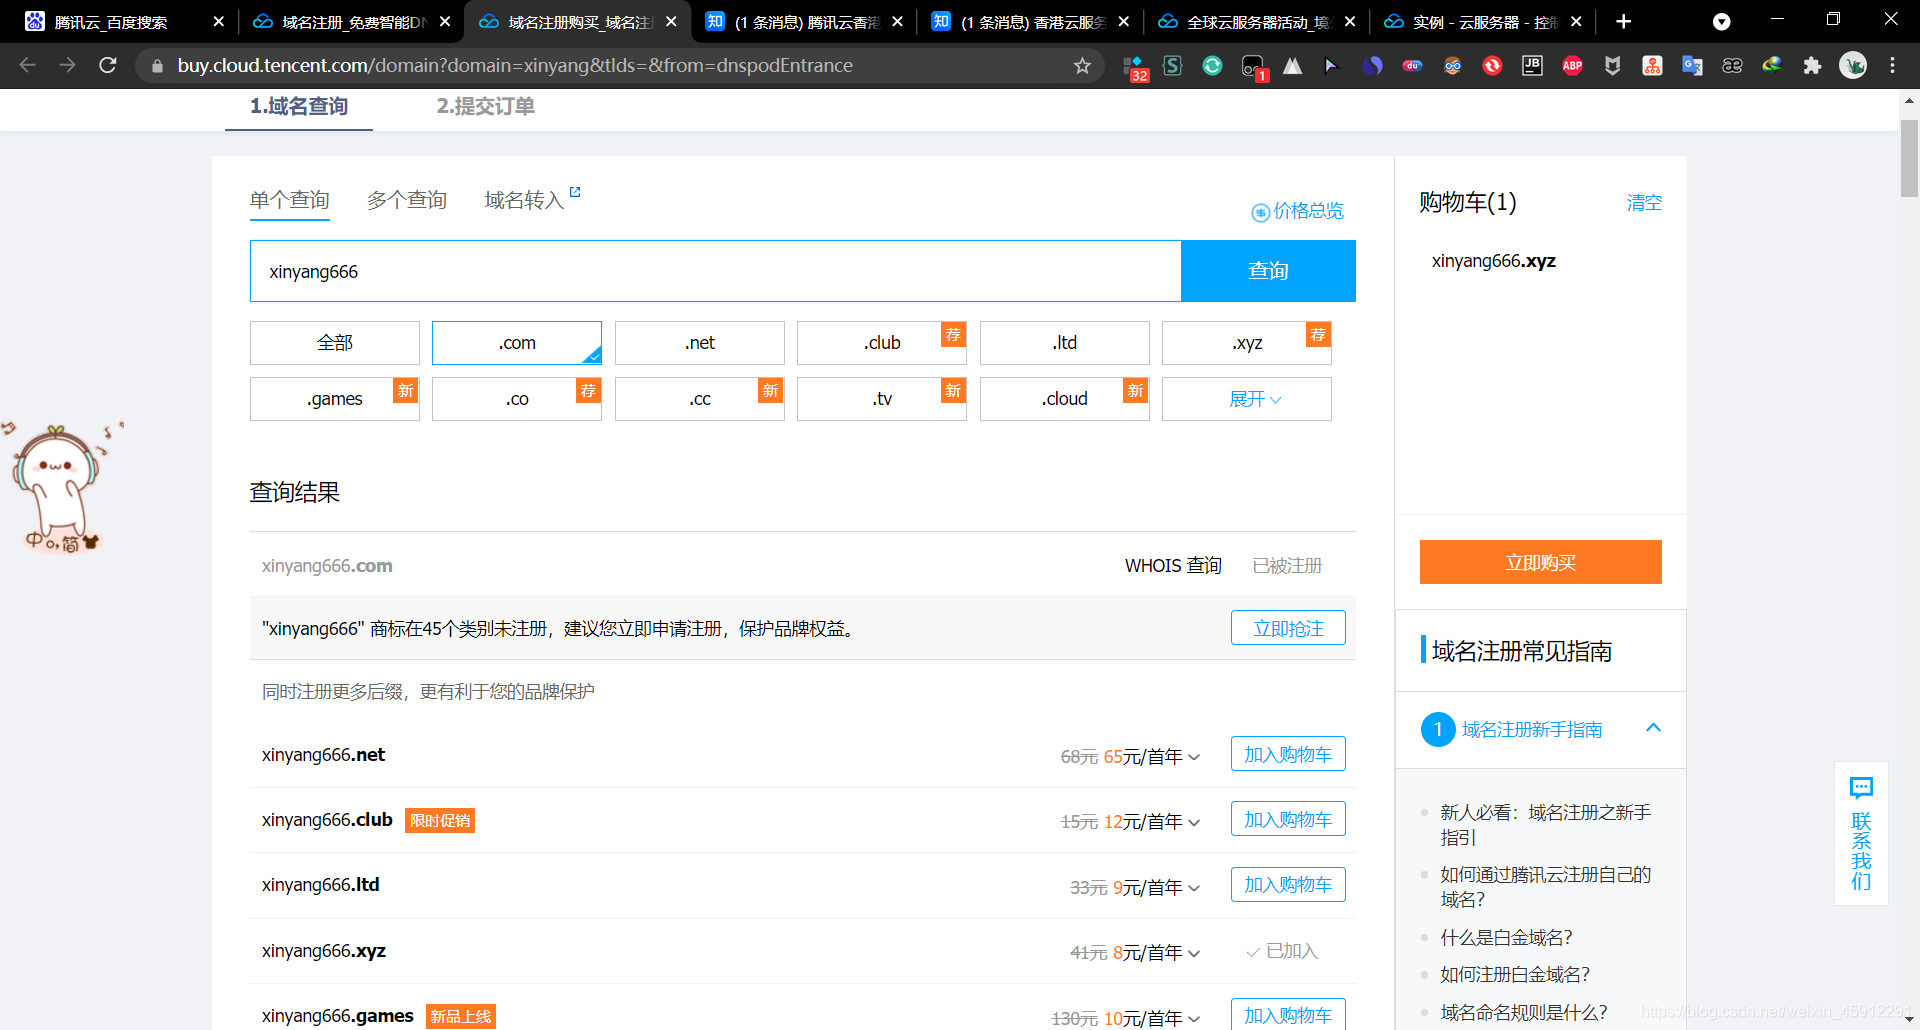The image size is (1920, 1030).
Task: Clear the cart with 清空
Action: click(1644, 203)
